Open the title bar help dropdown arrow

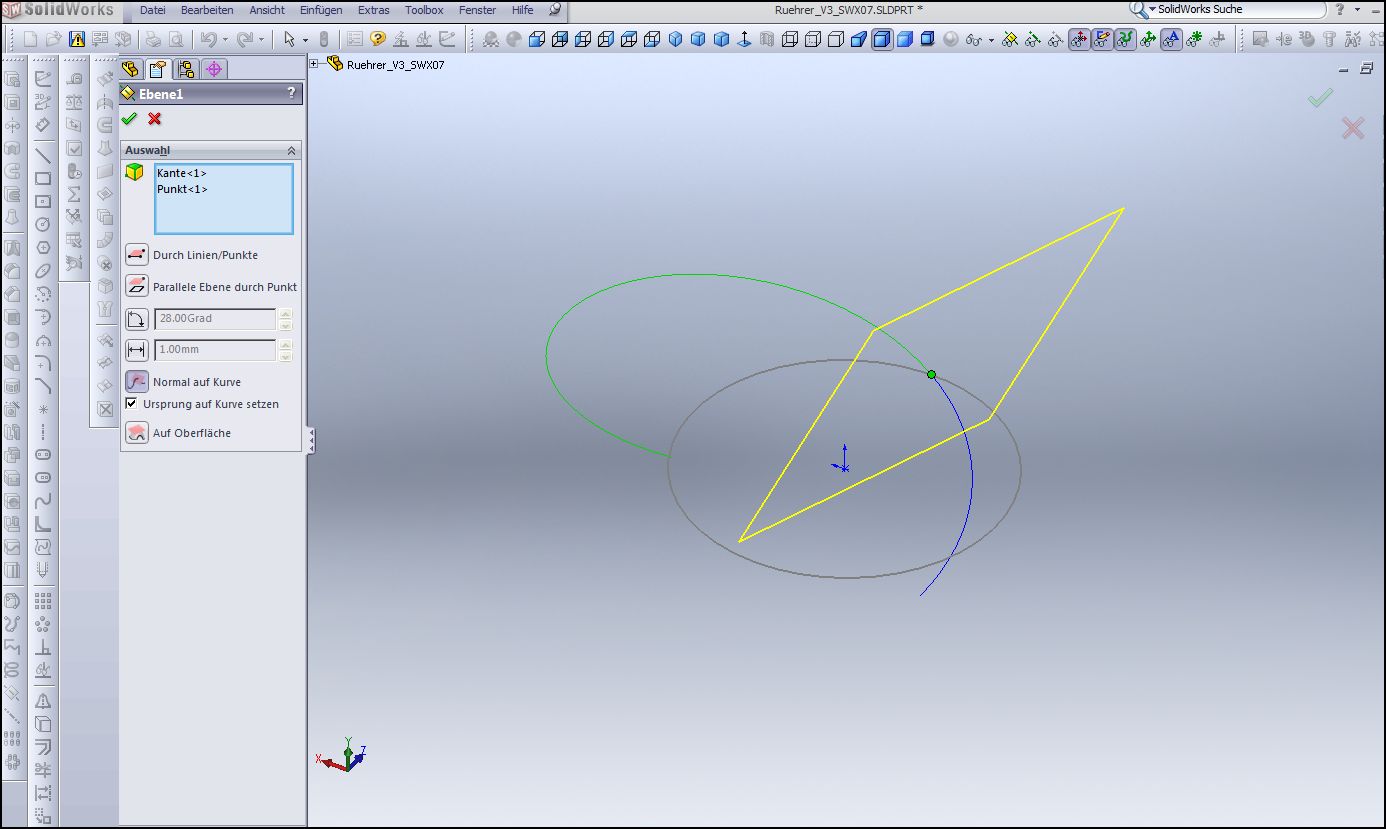1356,10
